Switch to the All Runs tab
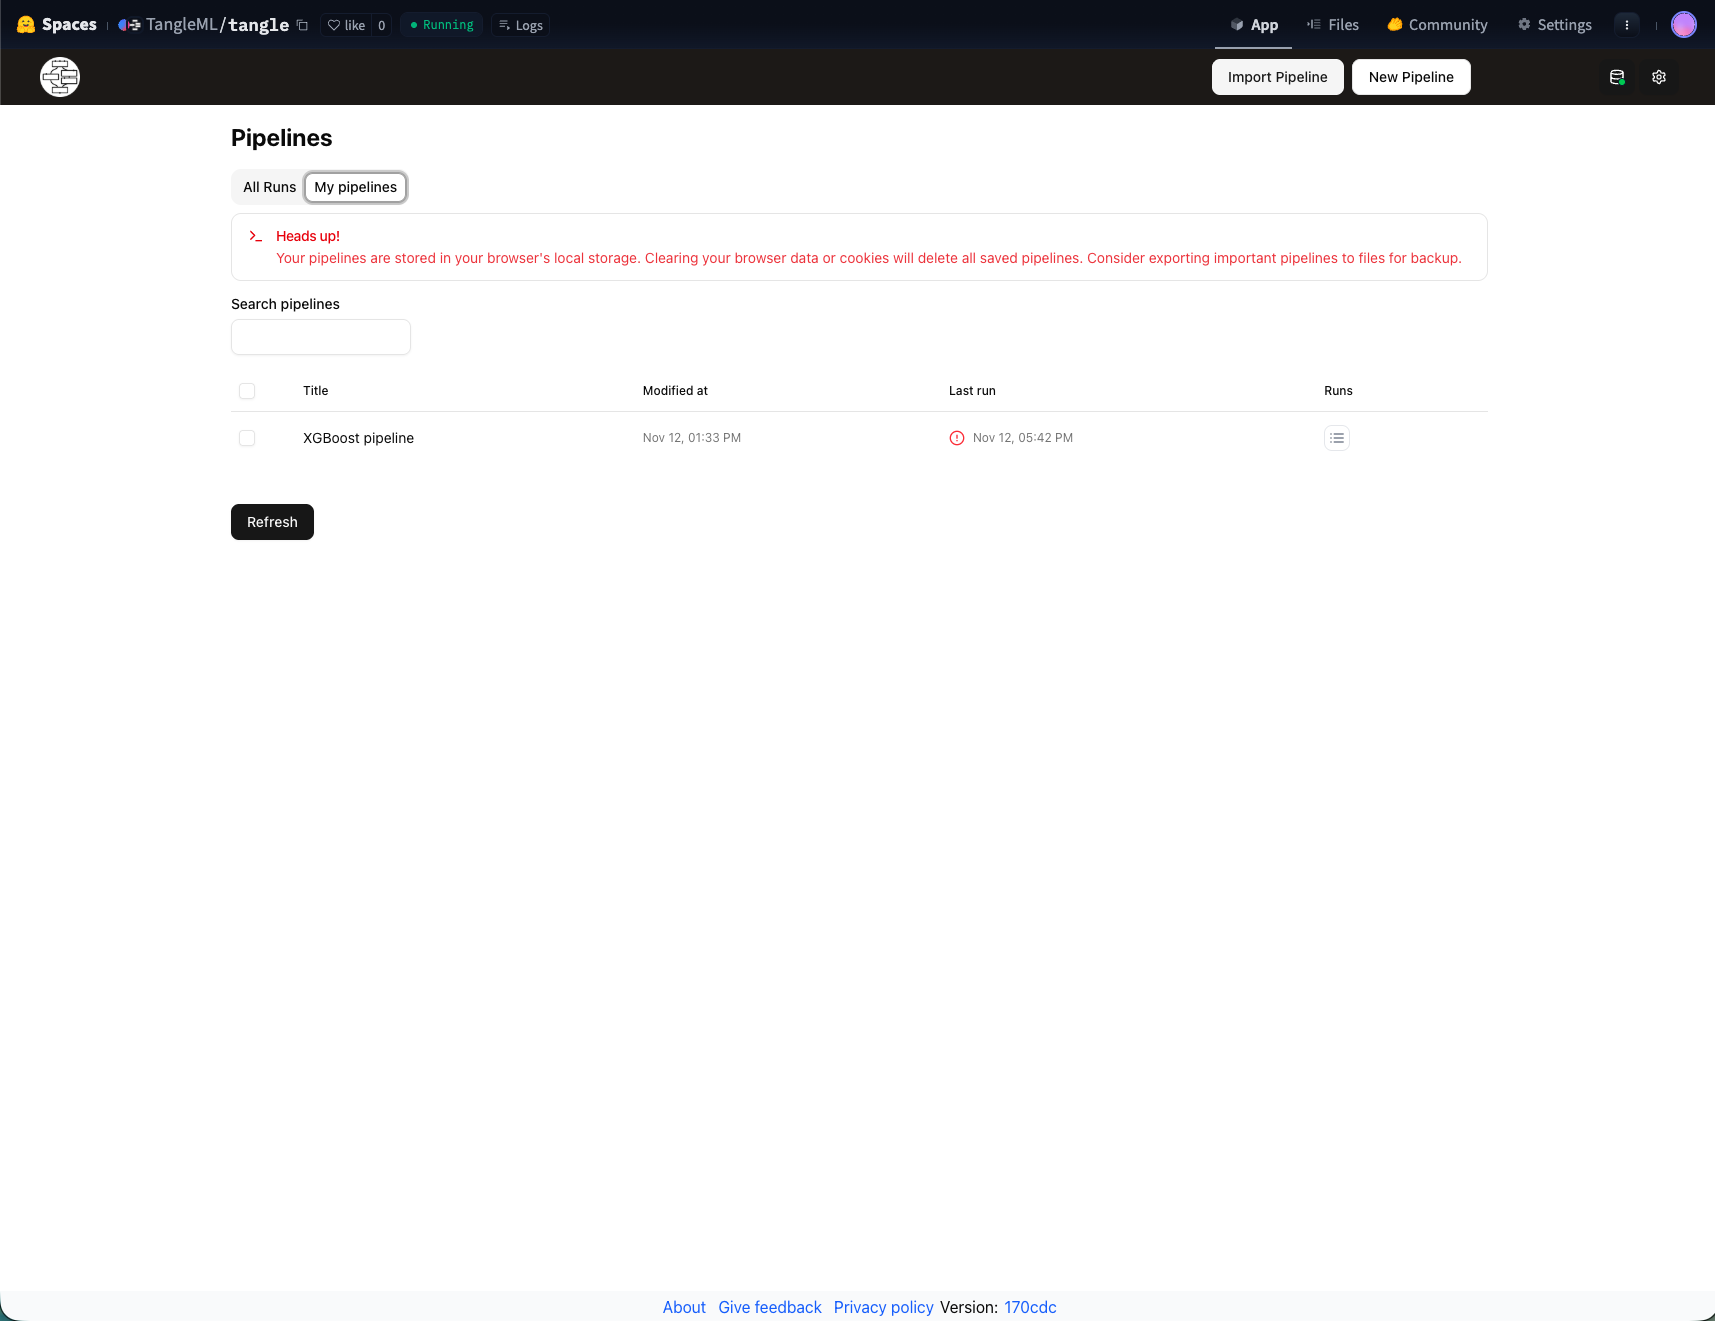 (x=269, y=187)
